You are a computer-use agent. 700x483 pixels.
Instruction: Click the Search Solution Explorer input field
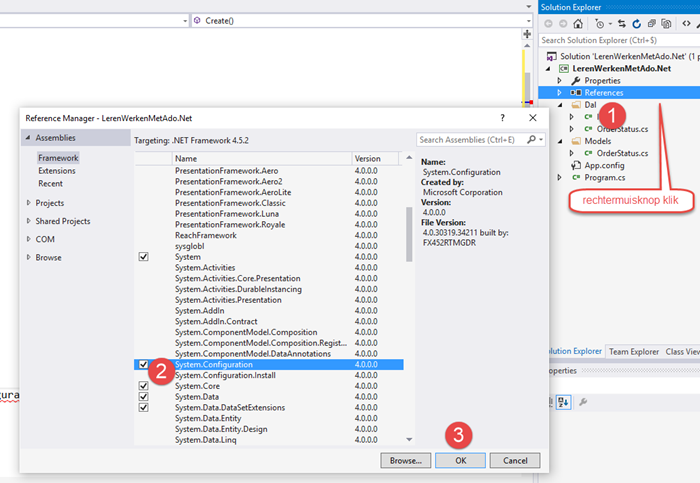tap(619, 40)
